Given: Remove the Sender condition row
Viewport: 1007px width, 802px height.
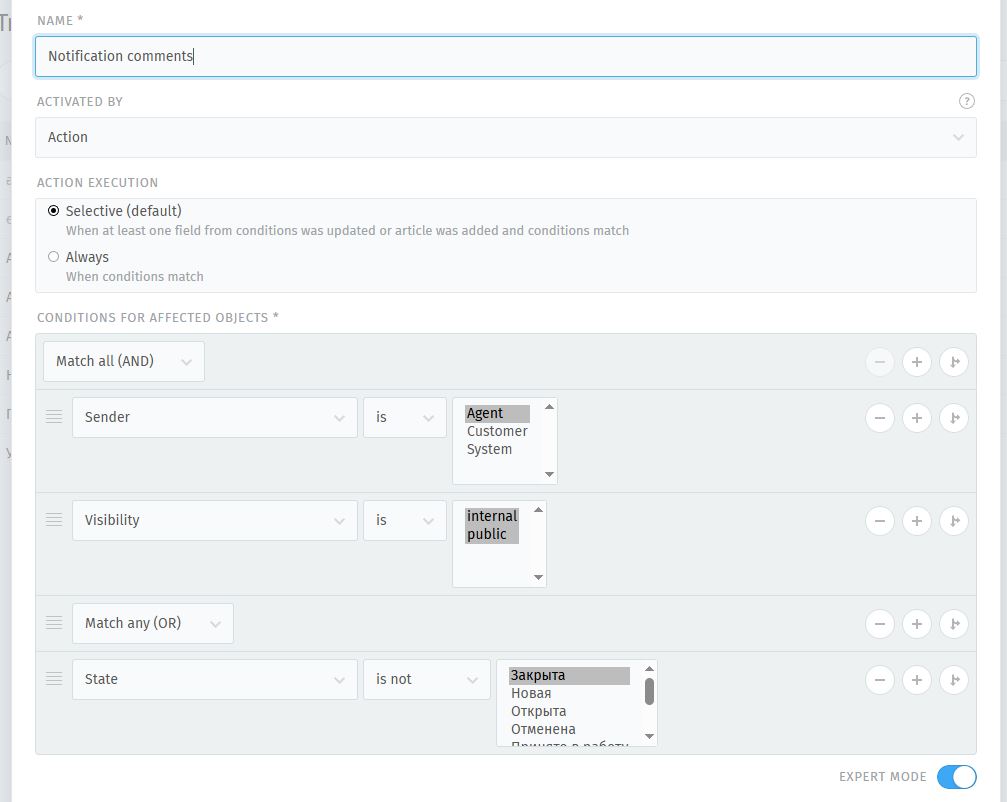Looking at the screenshot, I should 879,418.
